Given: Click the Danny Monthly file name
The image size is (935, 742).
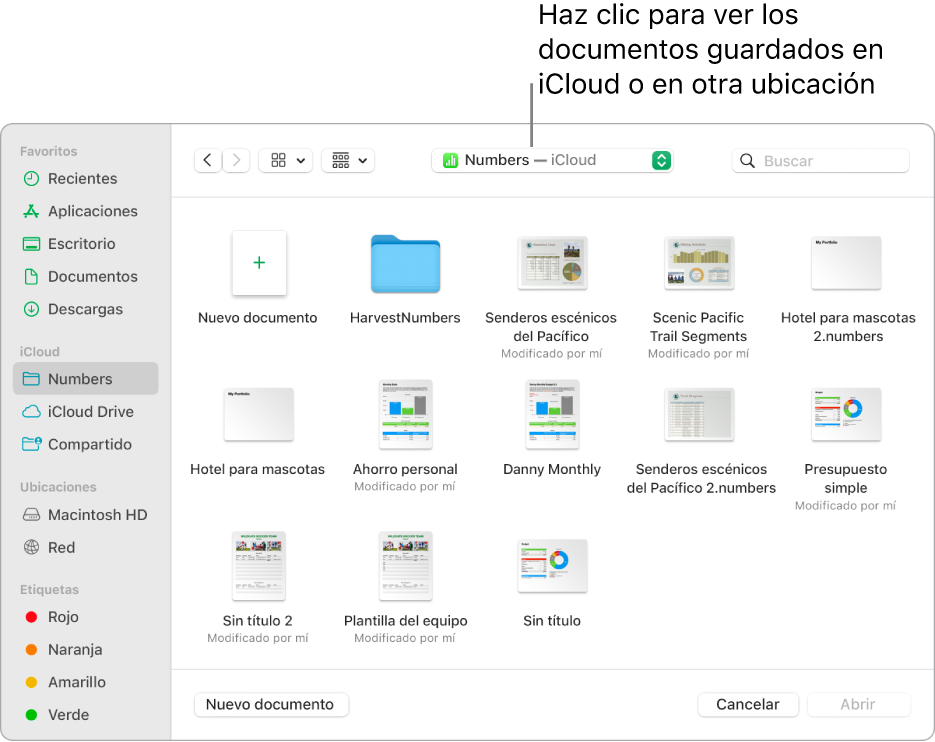Looking at the screenshot, I should [552, 469].
